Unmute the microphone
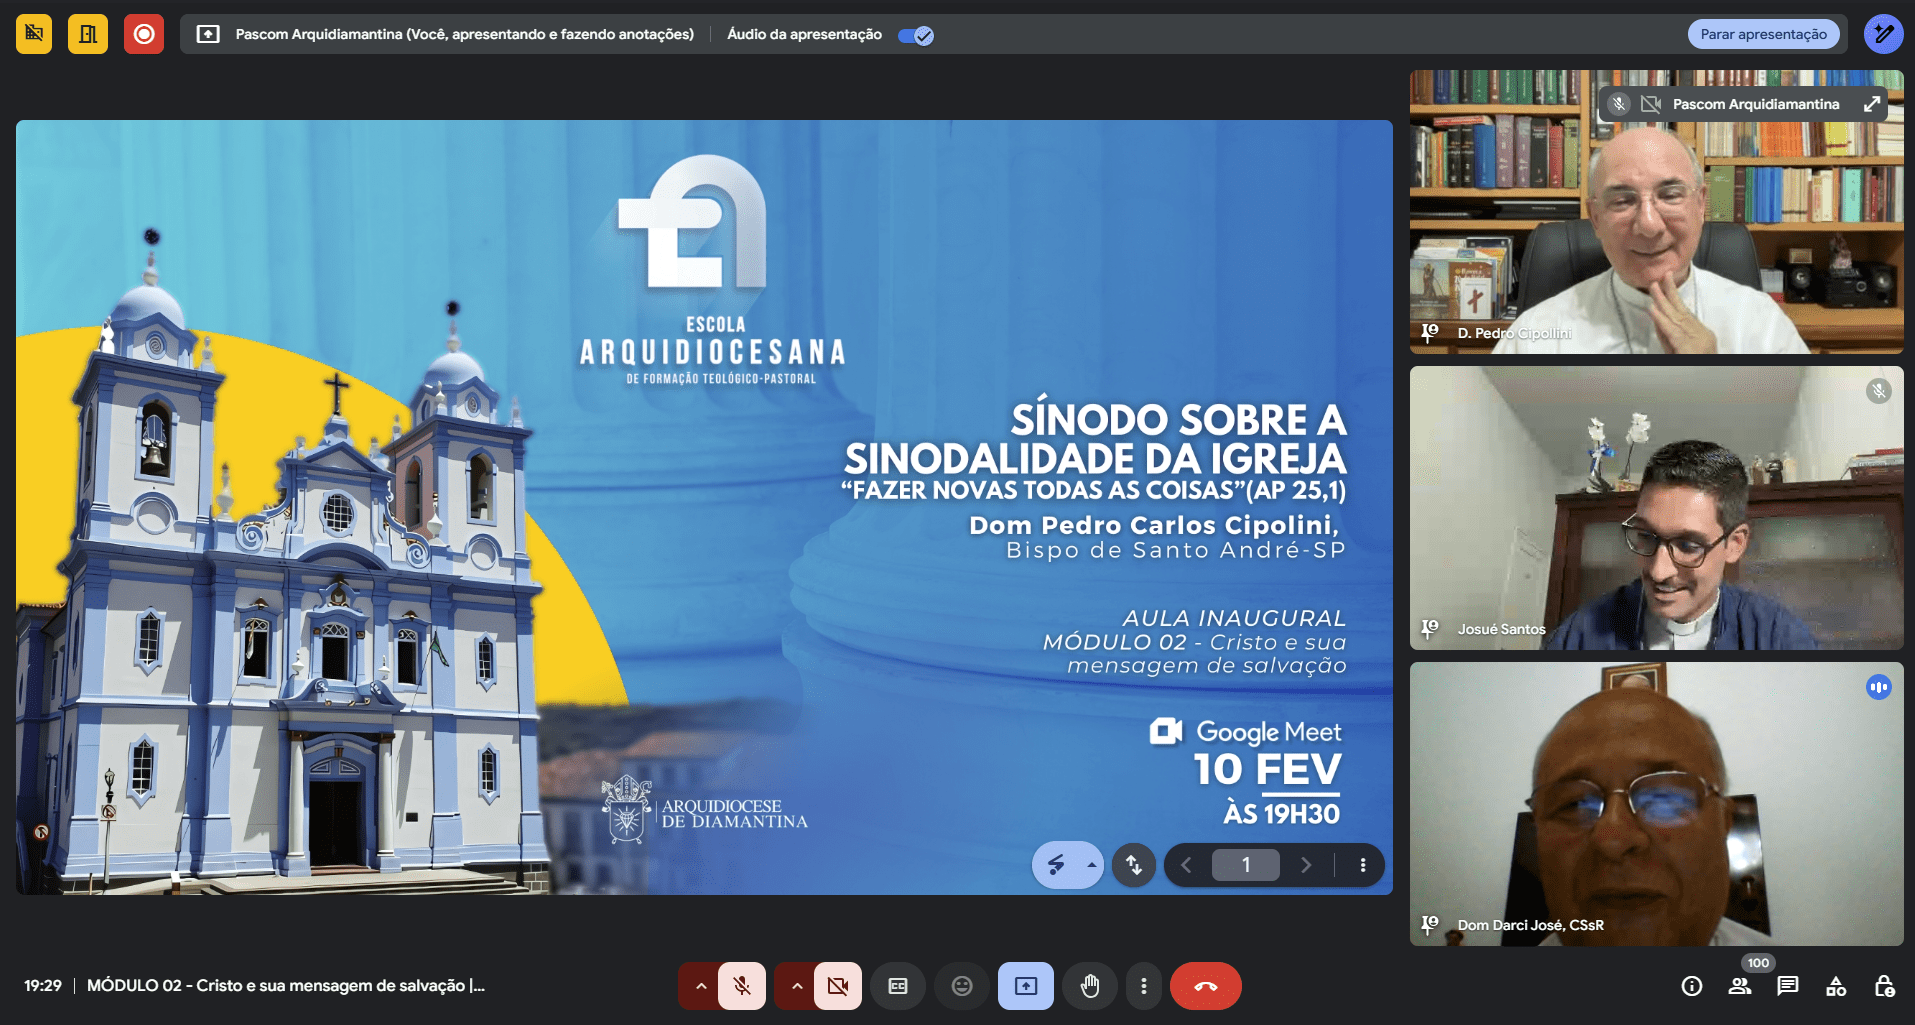 tap(742, 986)
